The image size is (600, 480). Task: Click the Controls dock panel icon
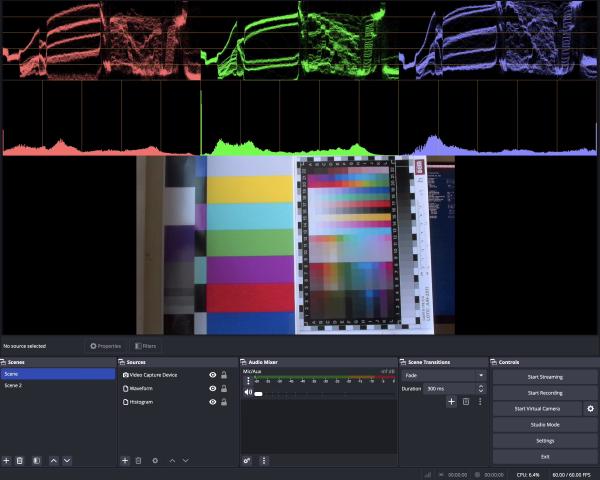pyautogui.click(x=494, y=362)
